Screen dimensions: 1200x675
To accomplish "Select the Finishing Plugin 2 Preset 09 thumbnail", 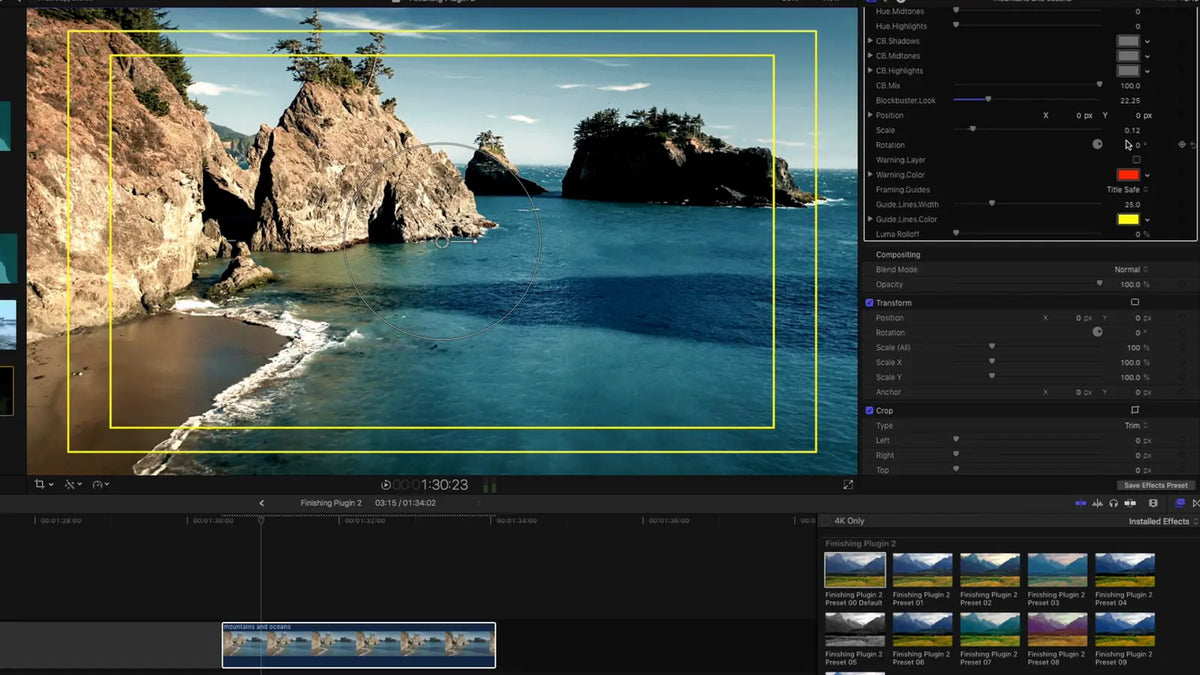I will coord(1125,629).
